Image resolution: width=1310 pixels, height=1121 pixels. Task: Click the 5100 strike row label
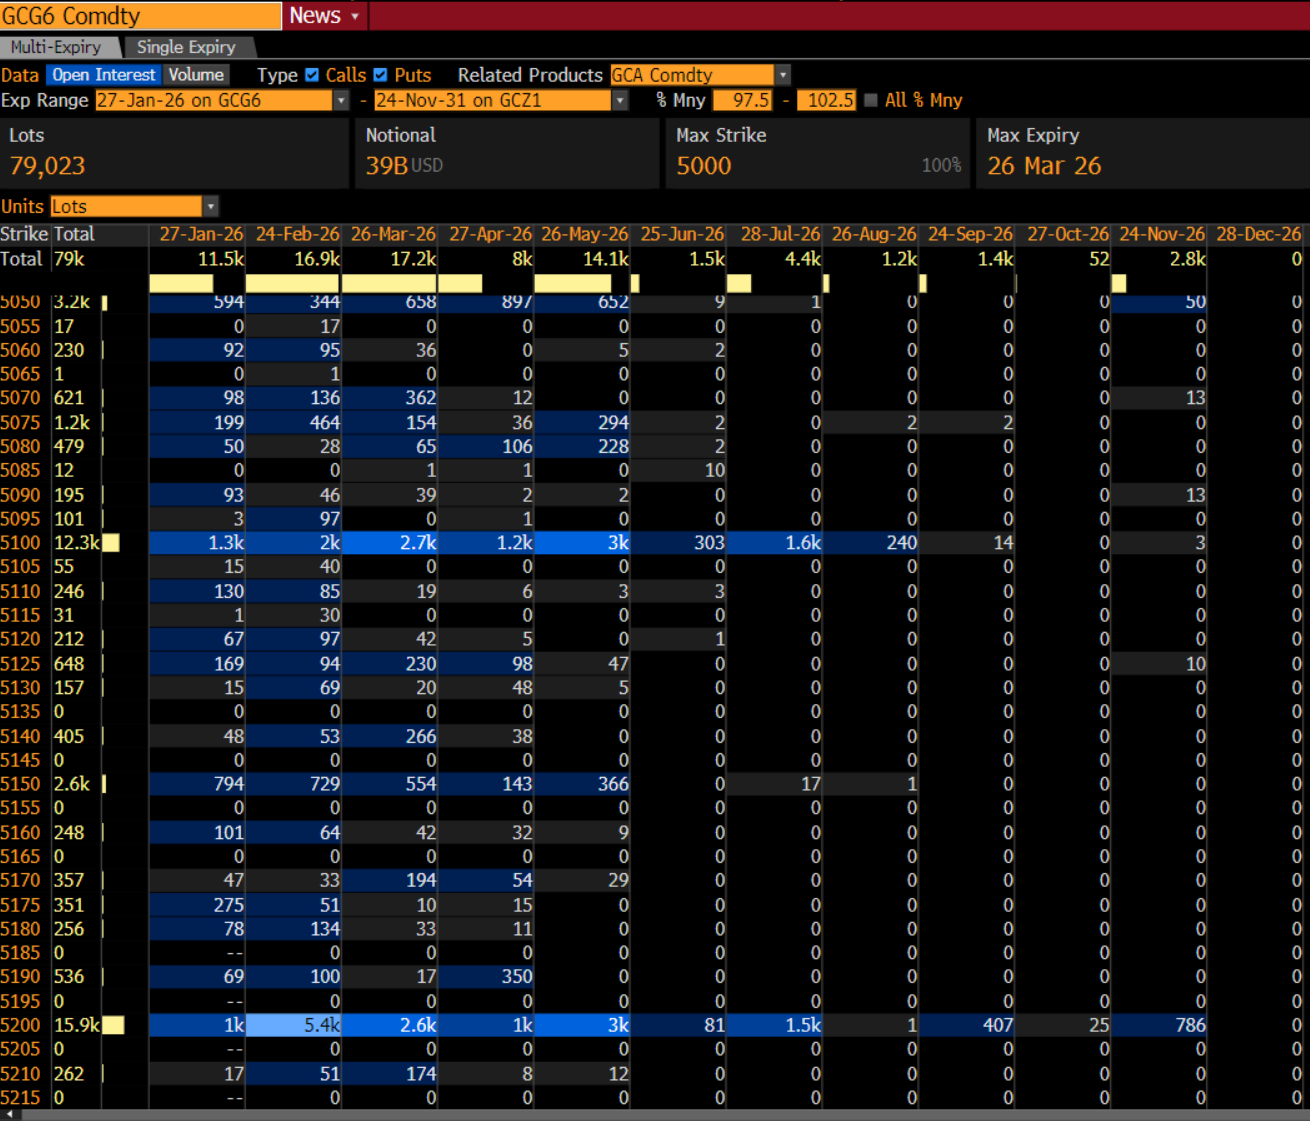pos(21,543)
